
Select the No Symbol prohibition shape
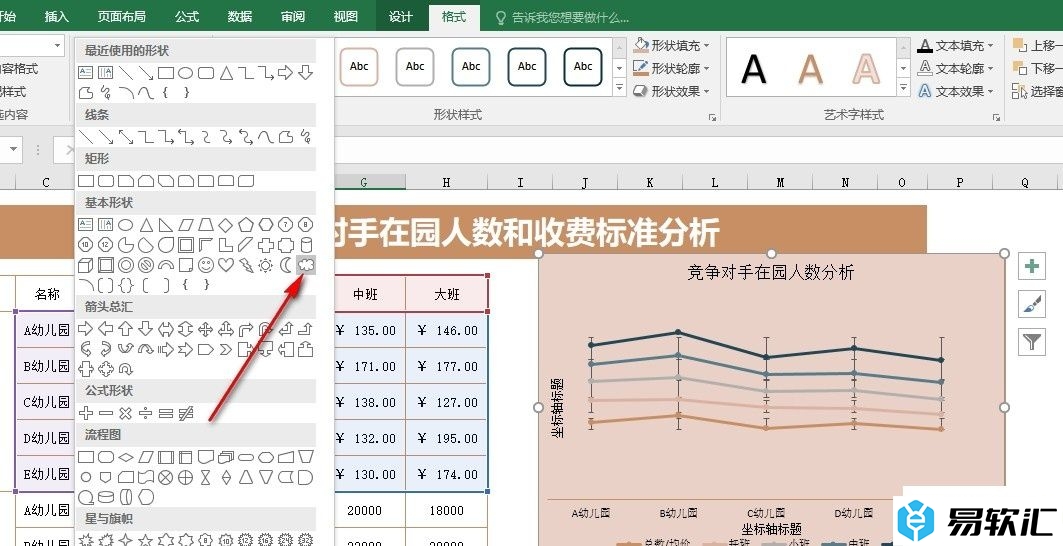pos(146,265)
